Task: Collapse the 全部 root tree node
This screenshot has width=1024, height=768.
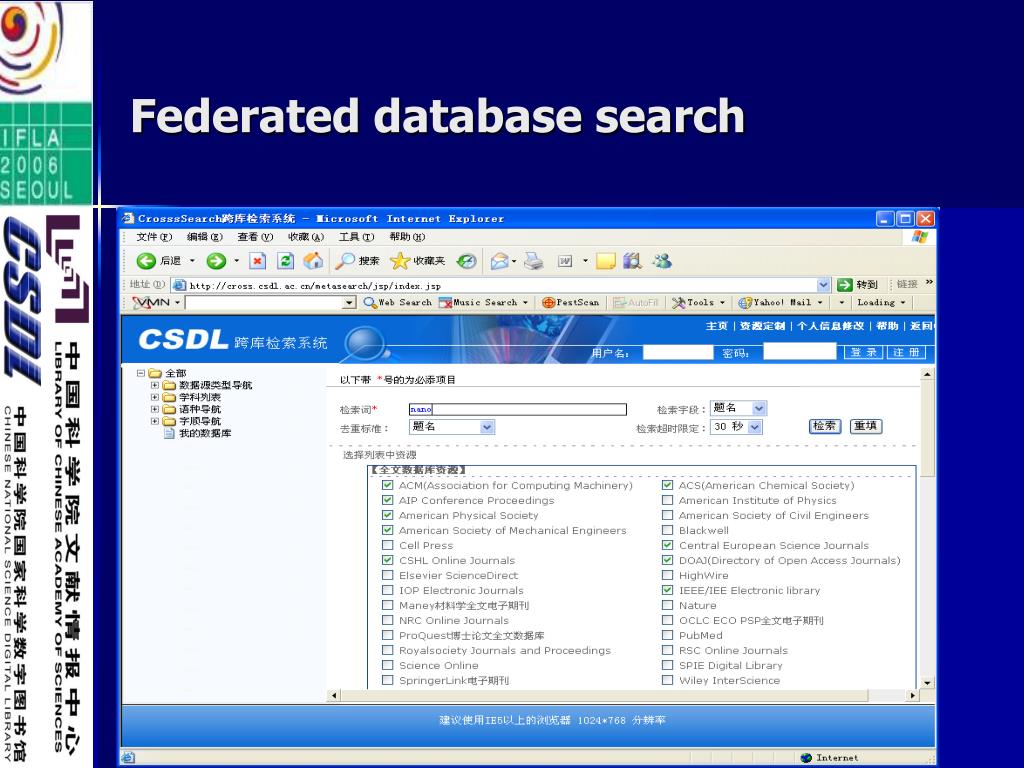Action: coord(140,374)
